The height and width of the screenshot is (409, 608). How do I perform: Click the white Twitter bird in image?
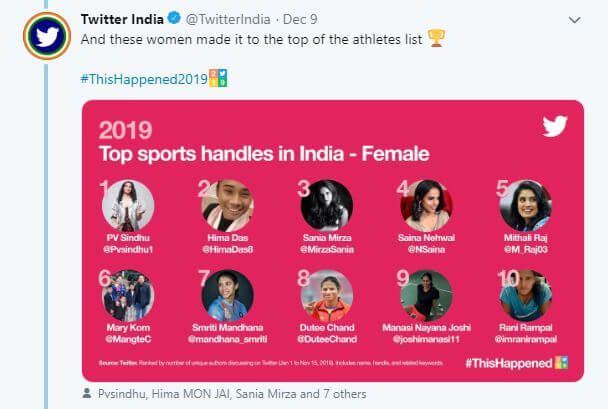point(555,127)
